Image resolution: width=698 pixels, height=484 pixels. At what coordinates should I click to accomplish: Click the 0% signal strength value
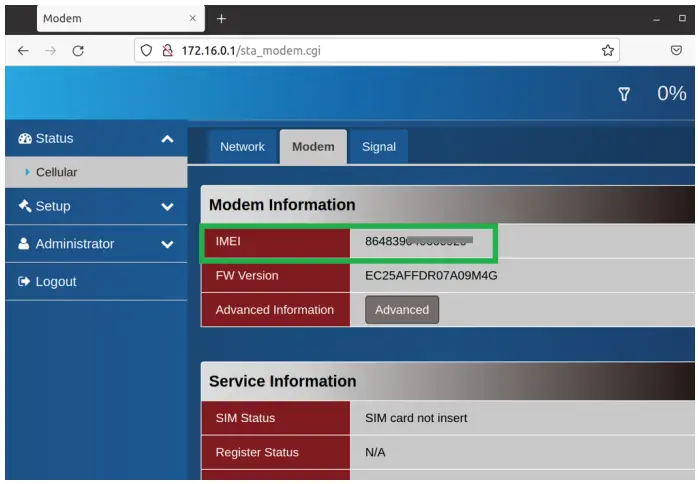click(672, 93)
